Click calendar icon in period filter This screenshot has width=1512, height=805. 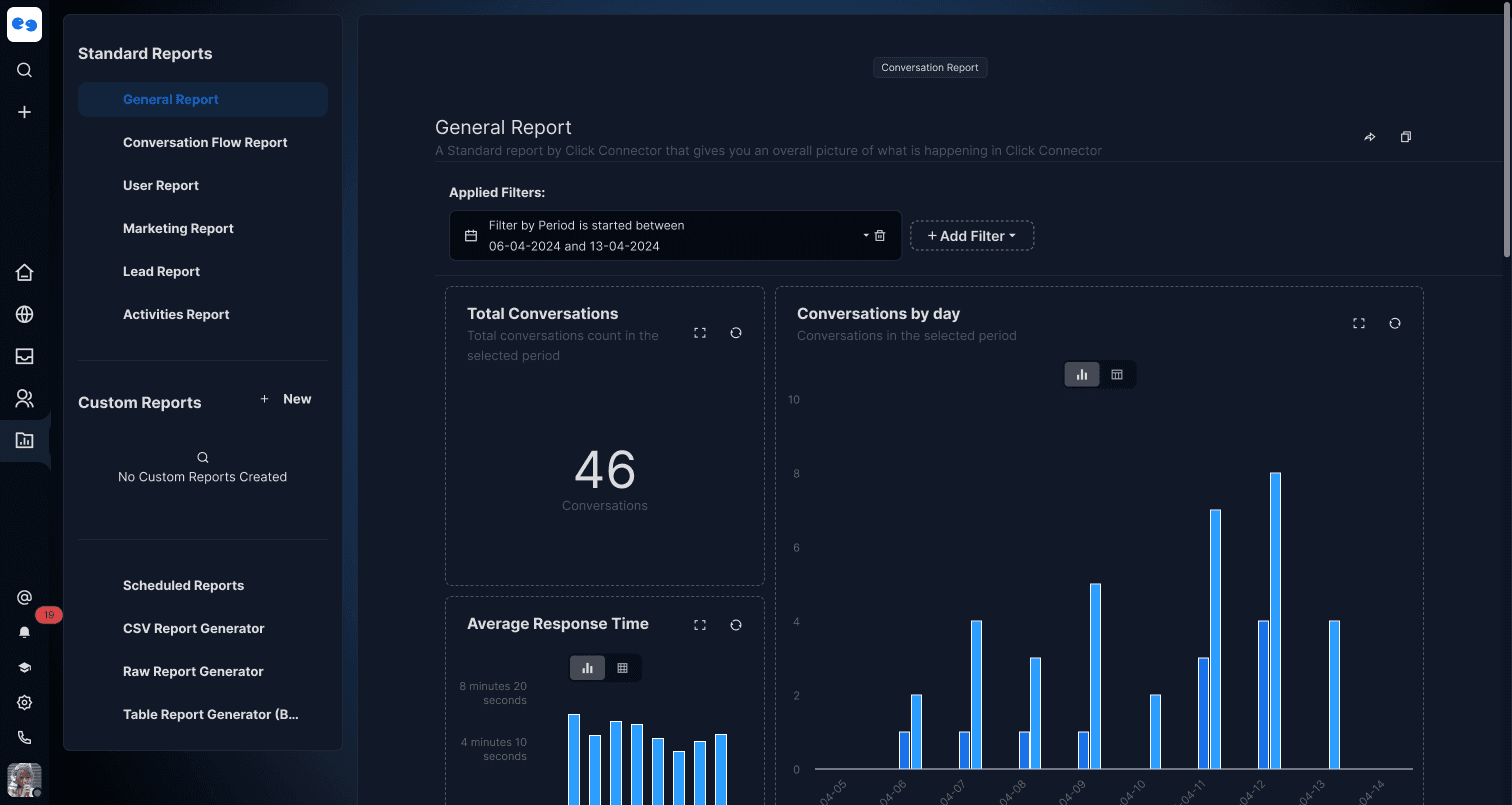click(x=471, y=236)
